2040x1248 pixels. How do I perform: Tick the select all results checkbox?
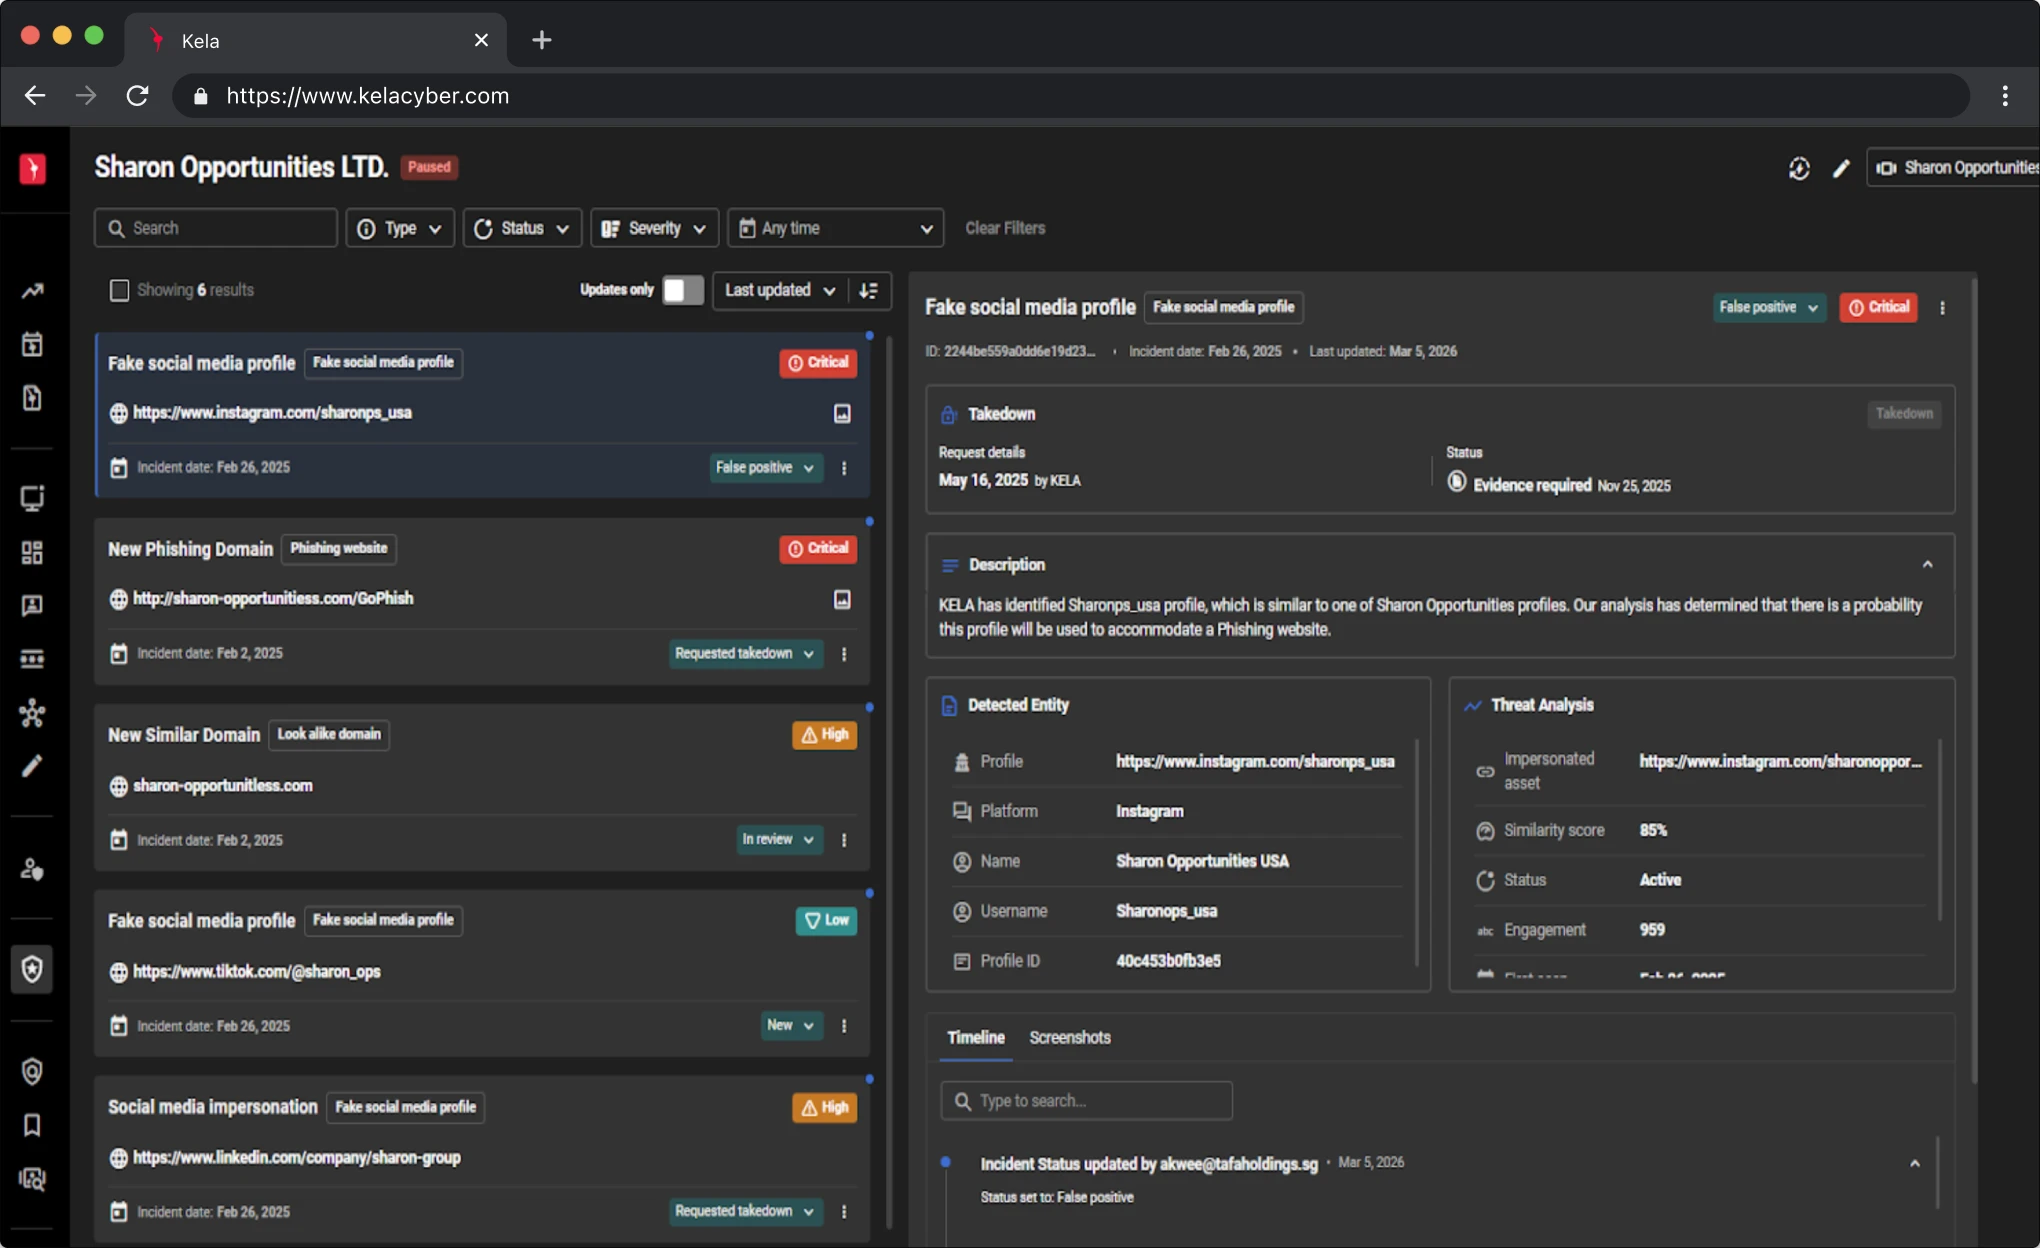tap(119, 290)
